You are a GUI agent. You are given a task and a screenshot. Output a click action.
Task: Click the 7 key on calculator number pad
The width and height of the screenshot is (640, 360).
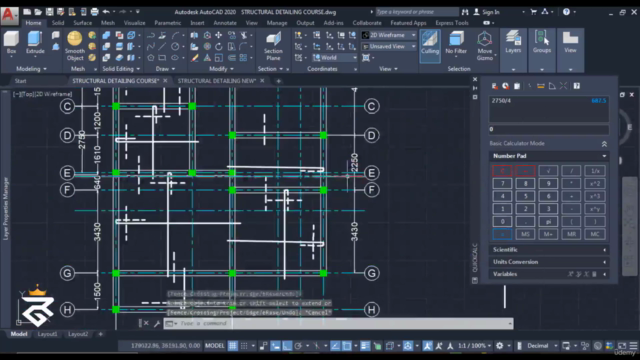502,184
